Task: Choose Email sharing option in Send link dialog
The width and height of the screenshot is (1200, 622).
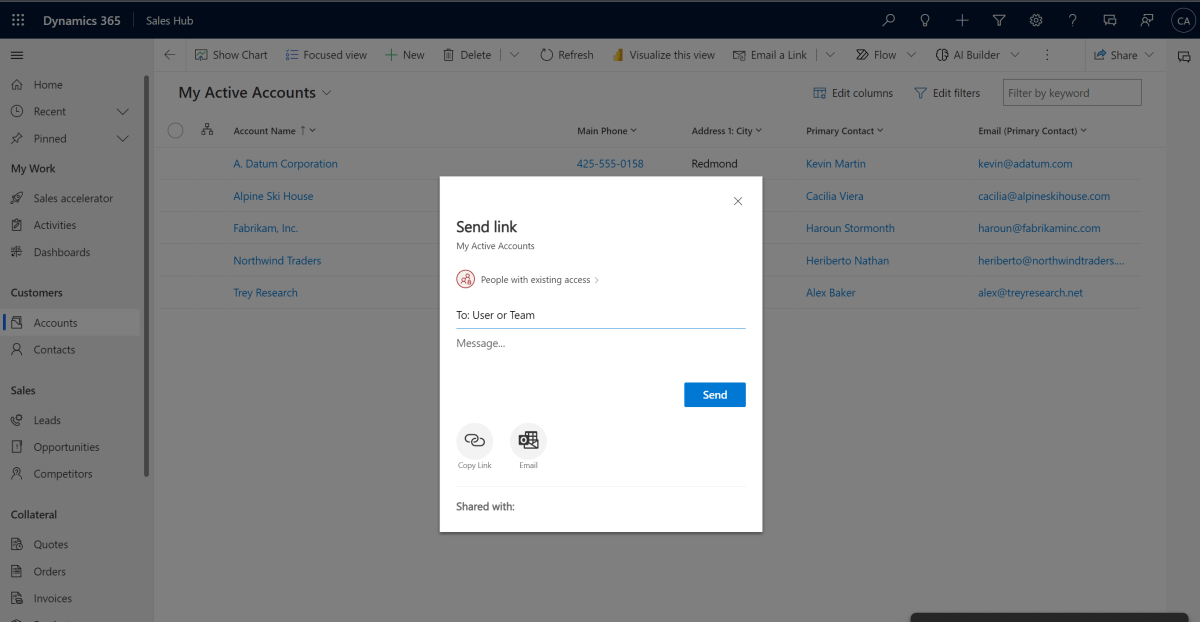Action: tap(528, 443)
